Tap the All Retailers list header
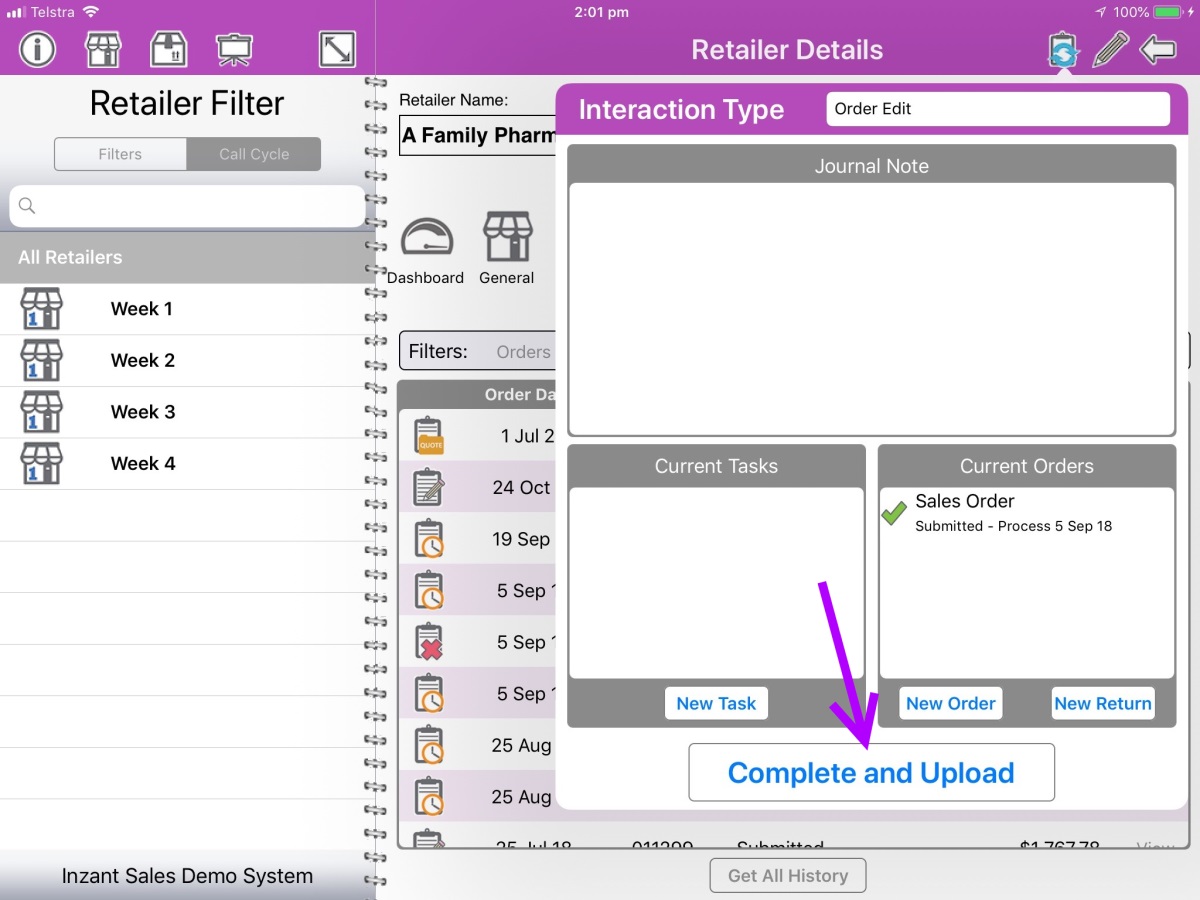Screen dimensions: 1200x900 (187, 257)
